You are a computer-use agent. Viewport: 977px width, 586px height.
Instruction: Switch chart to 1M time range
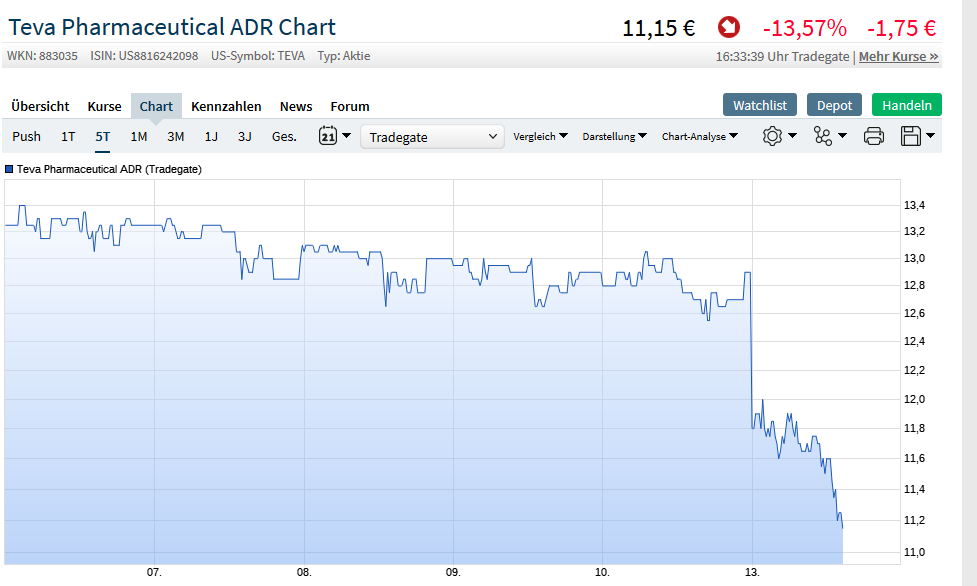point(138,136)
